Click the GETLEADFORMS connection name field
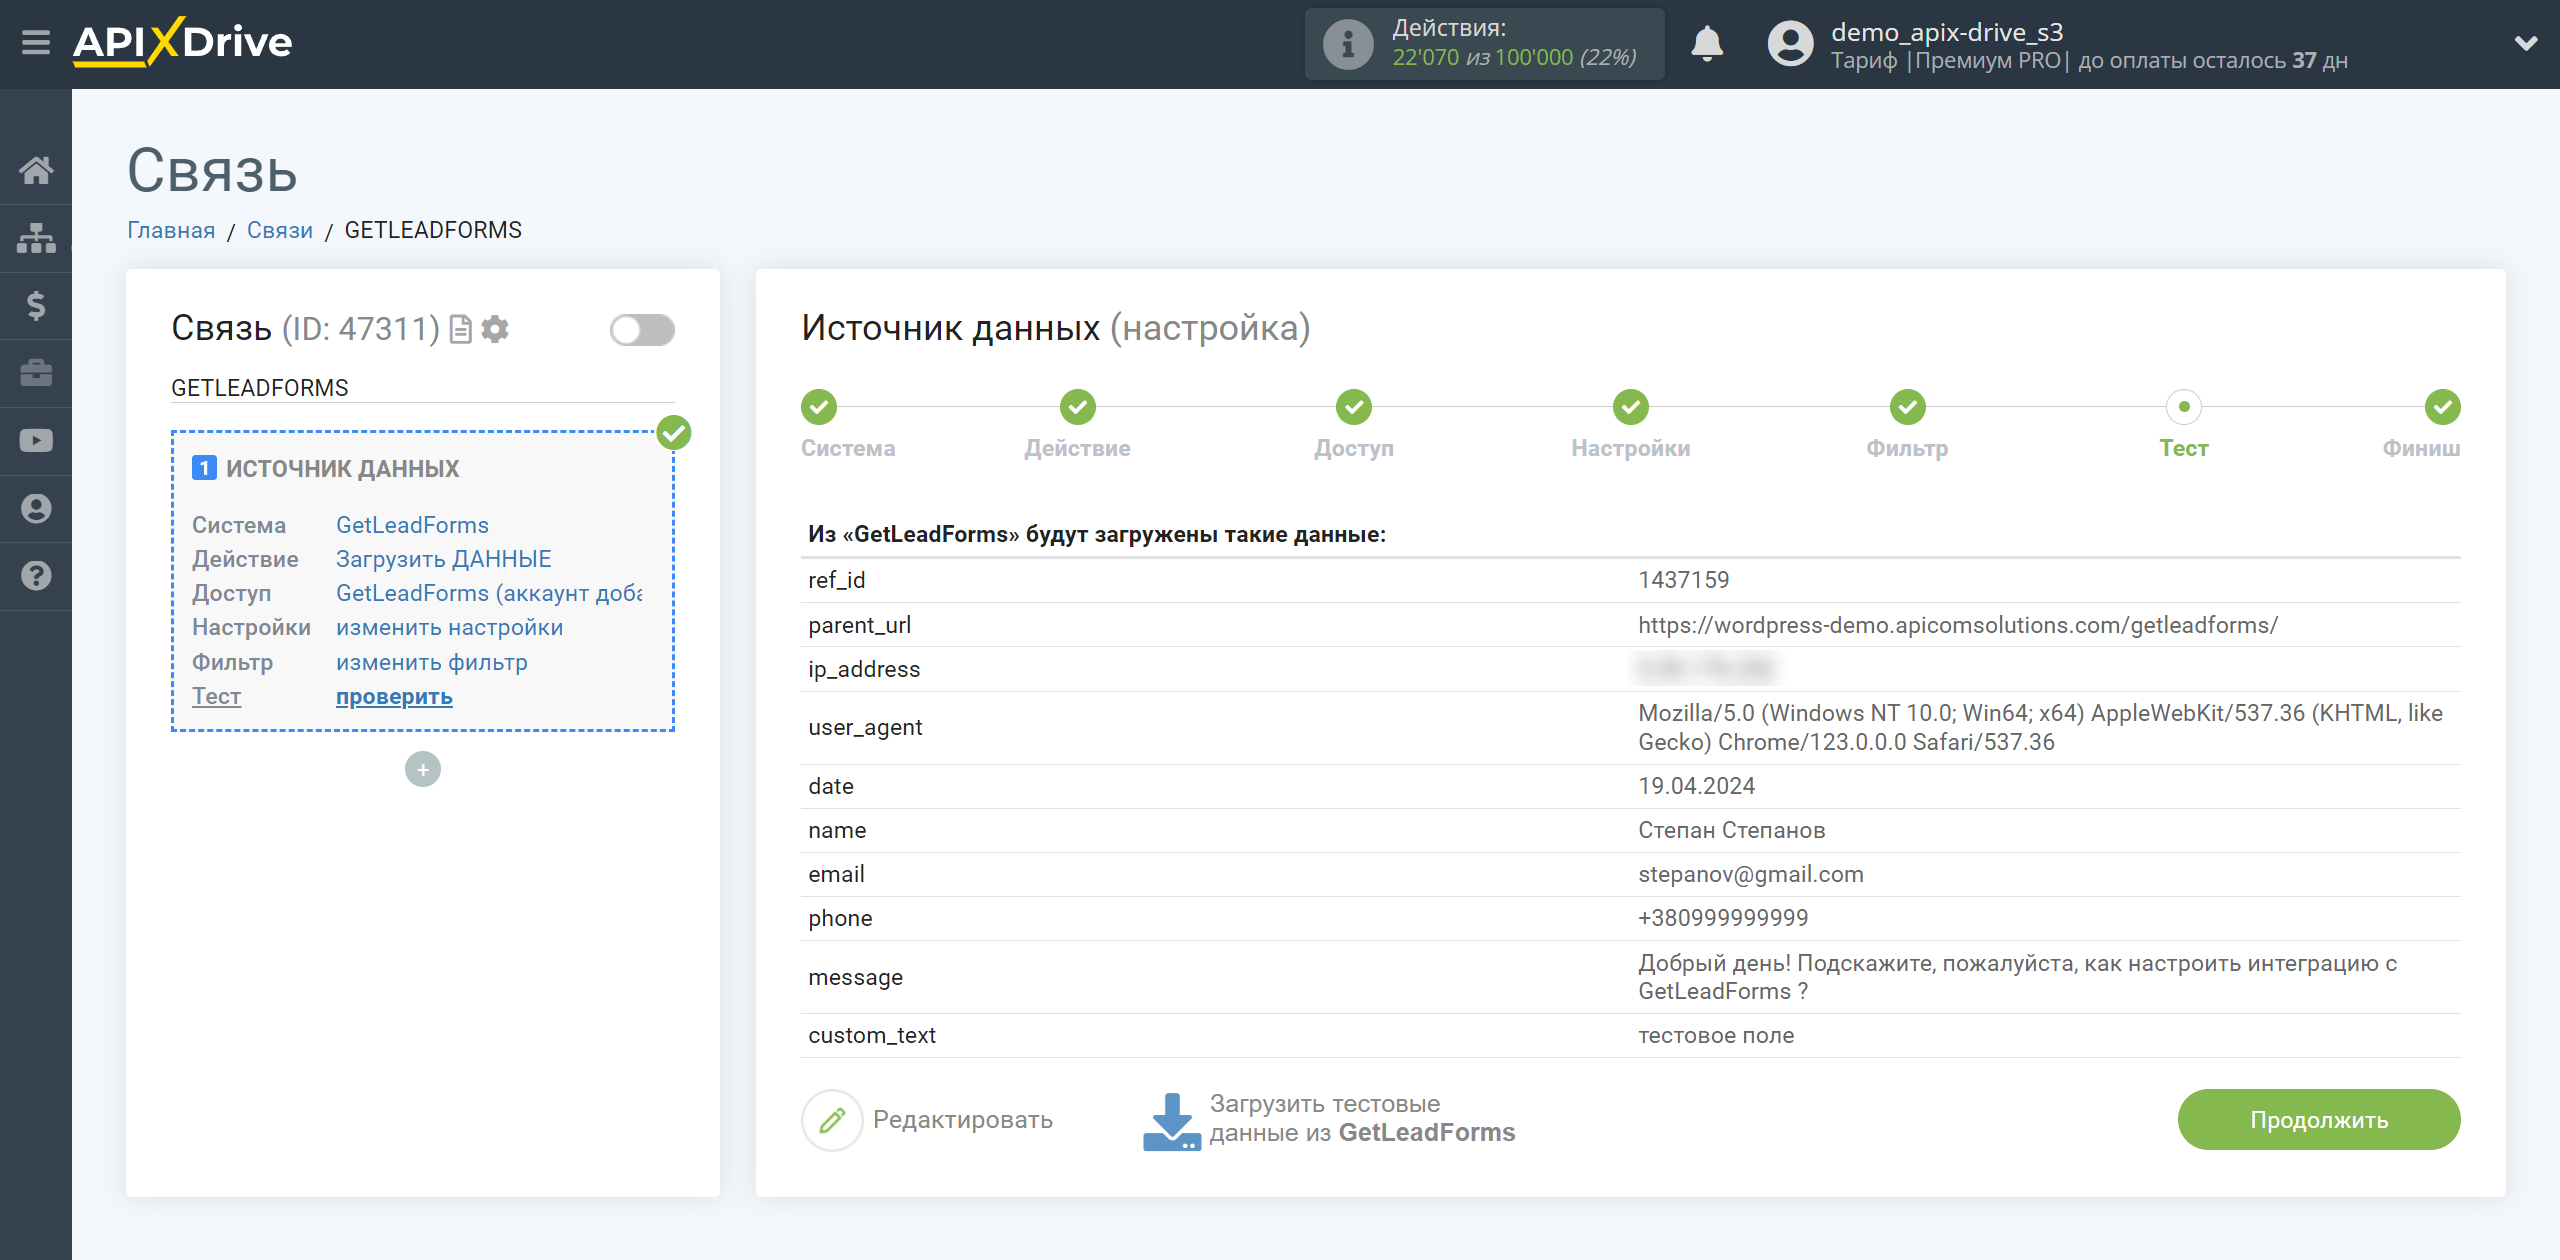Image resolution: width=2560 pixels, height=1260 pixels. click(422, 388)
